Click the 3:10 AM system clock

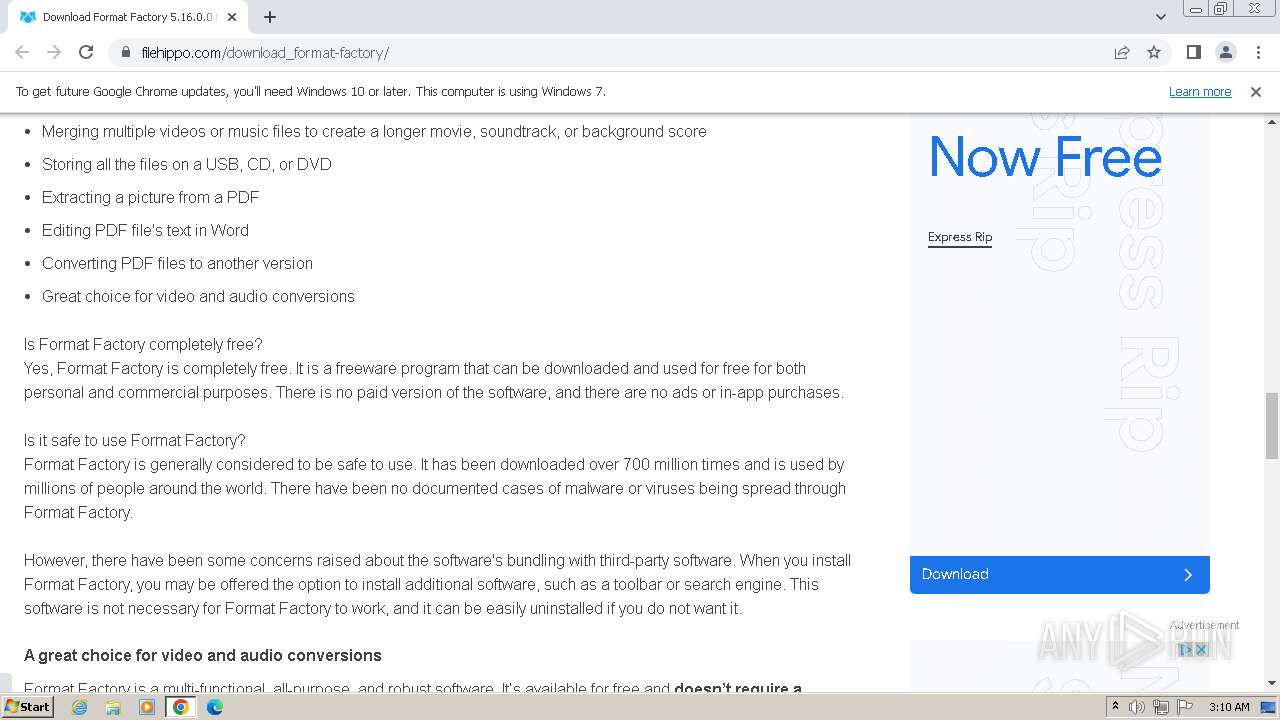point(1229,707)
